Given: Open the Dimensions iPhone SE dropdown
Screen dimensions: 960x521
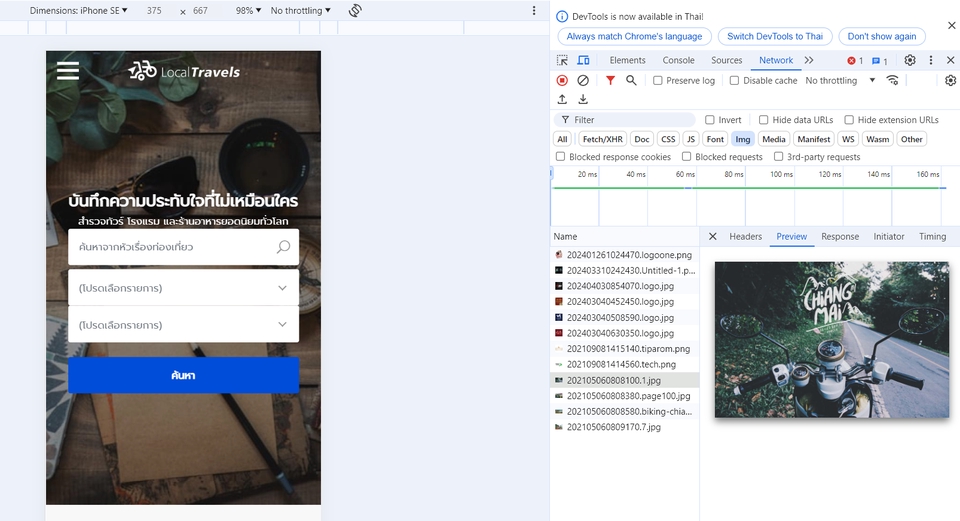Looking at the screenshot, I should [x=78, y=10].
